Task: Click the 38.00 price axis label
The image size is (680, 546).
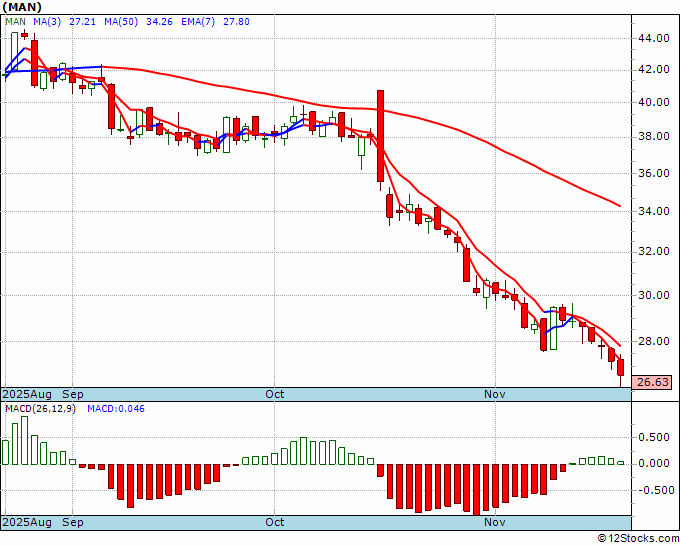Action: coord(654,137)
